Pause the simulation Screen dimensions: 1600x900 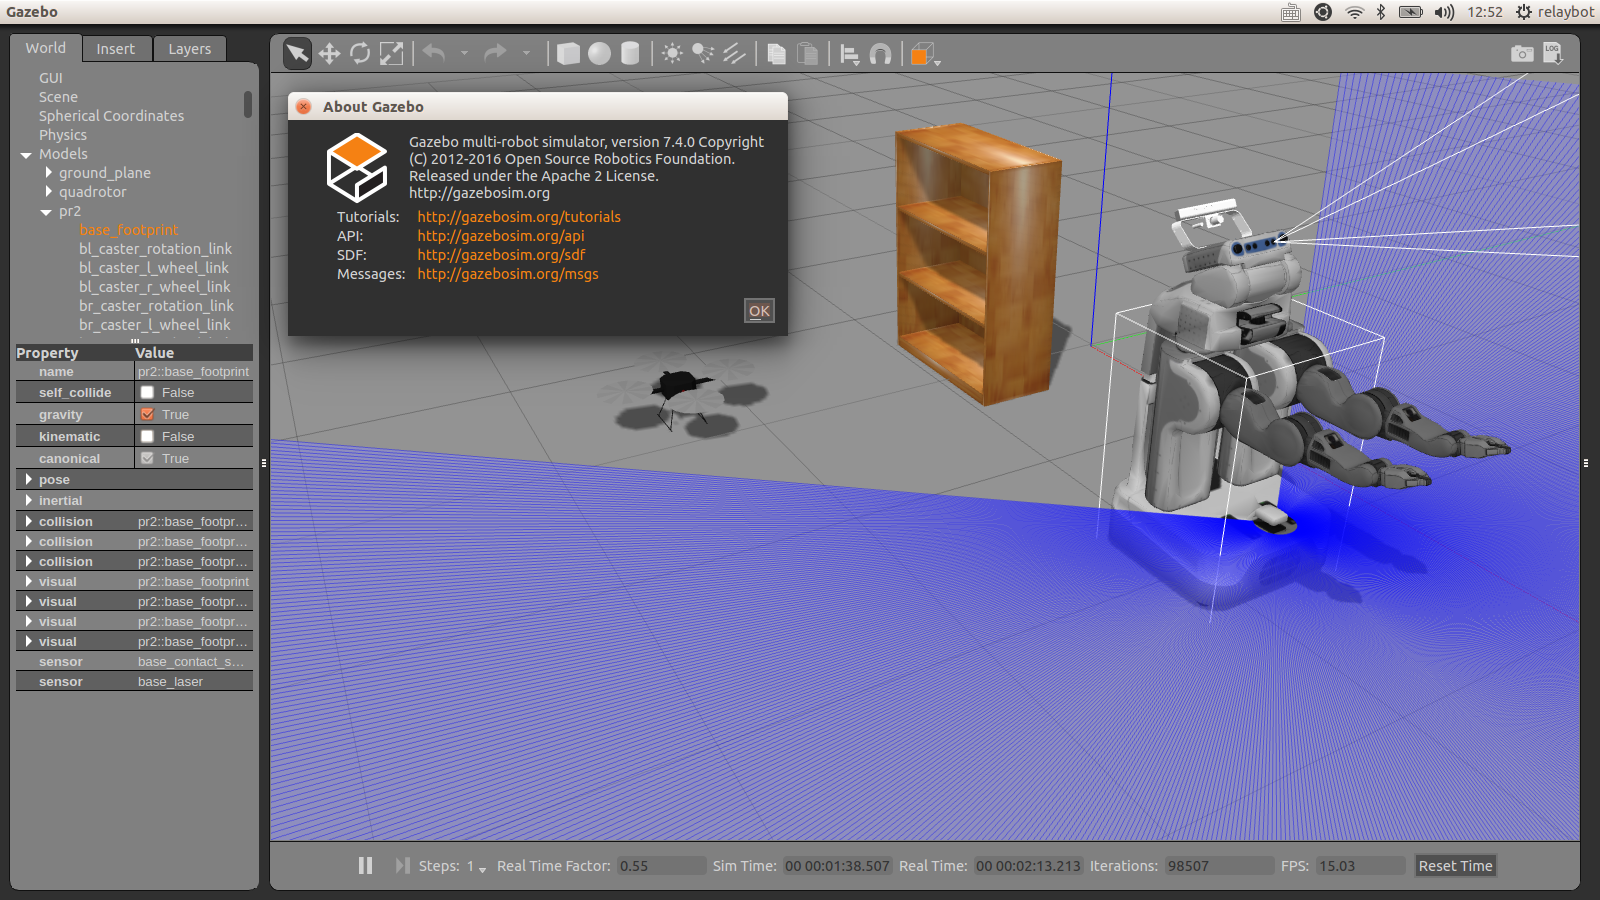pos(365,865)
